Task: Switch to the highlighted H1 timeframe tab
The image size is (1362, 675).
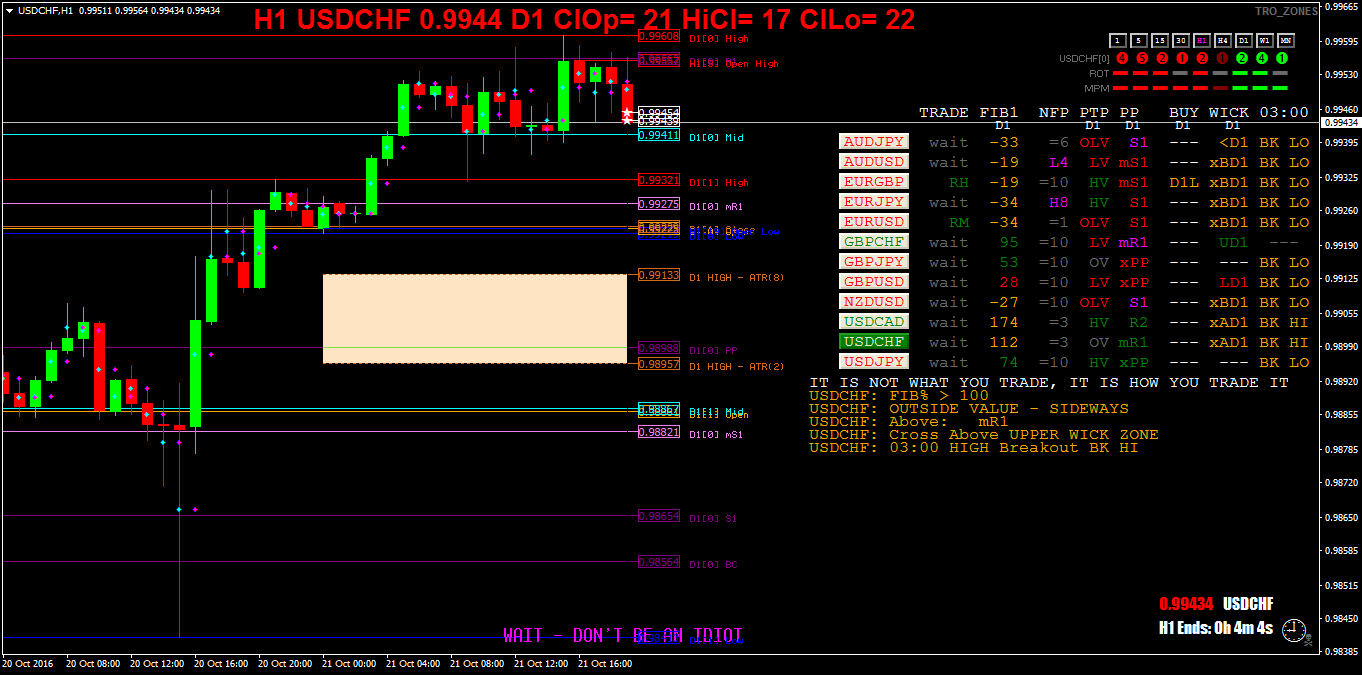Action: click(x=1202, y=41)
